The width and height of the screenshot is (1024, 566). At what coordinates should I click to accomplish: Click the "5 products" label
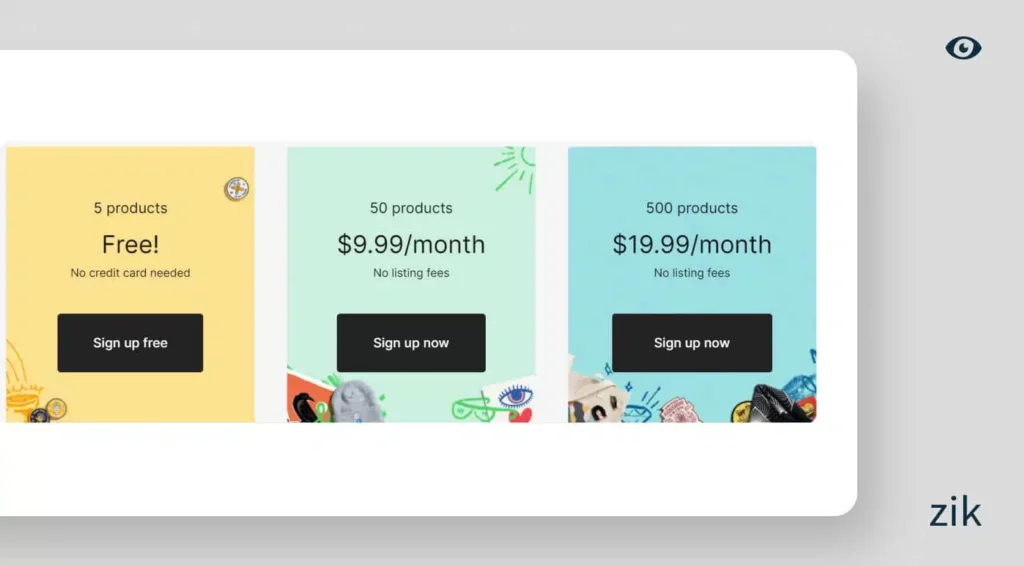[x=130, y=208]
